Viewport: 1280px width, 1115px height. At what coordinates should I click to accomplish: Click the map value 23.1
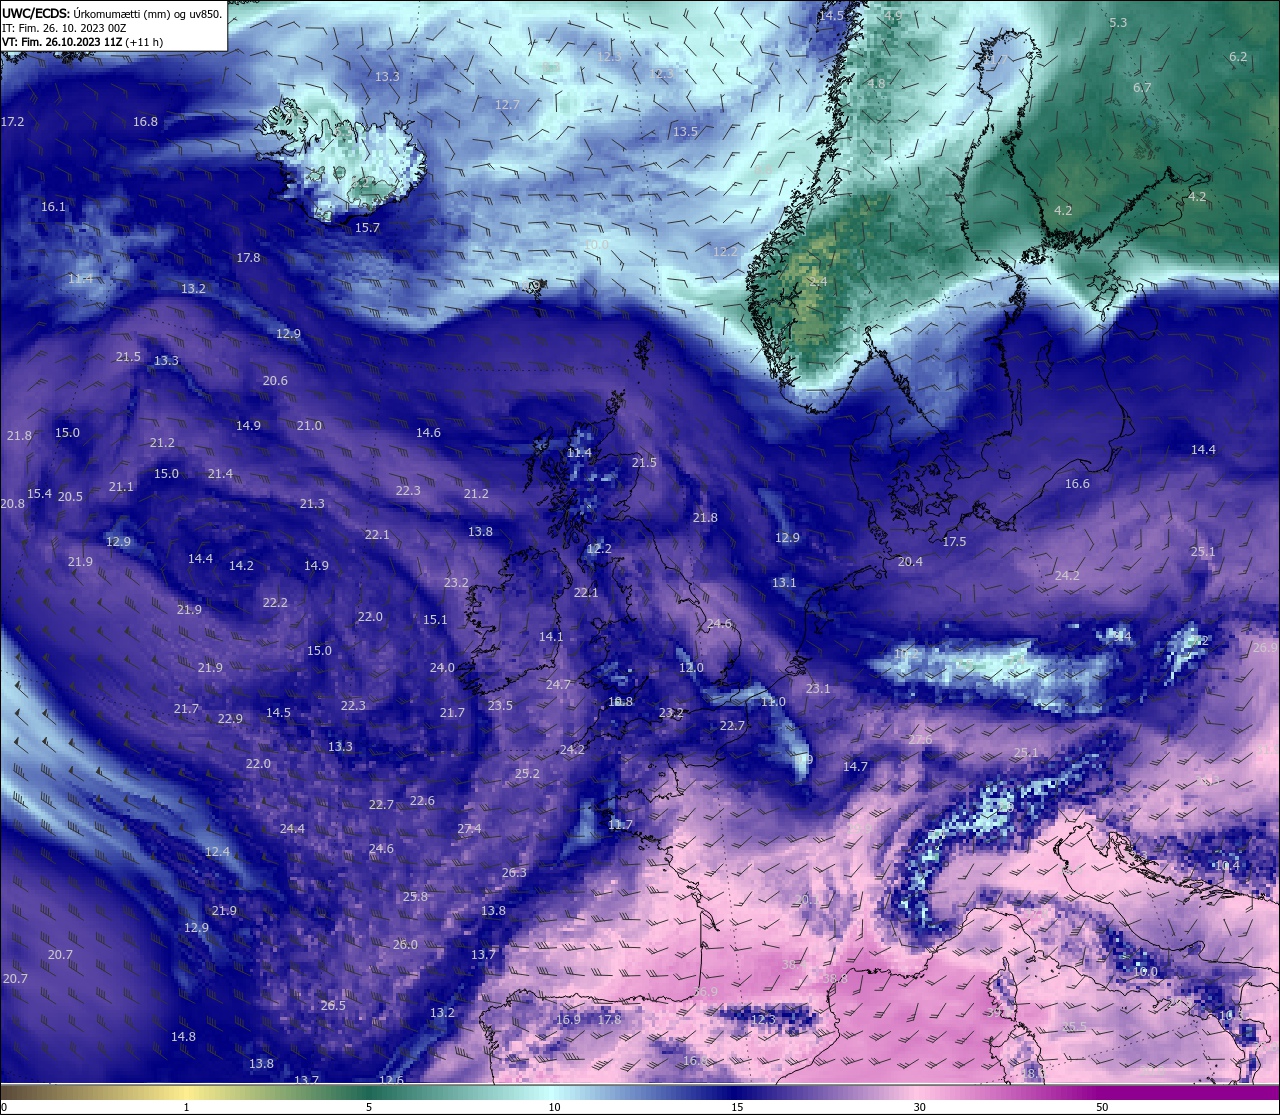[x=818, y=688]
